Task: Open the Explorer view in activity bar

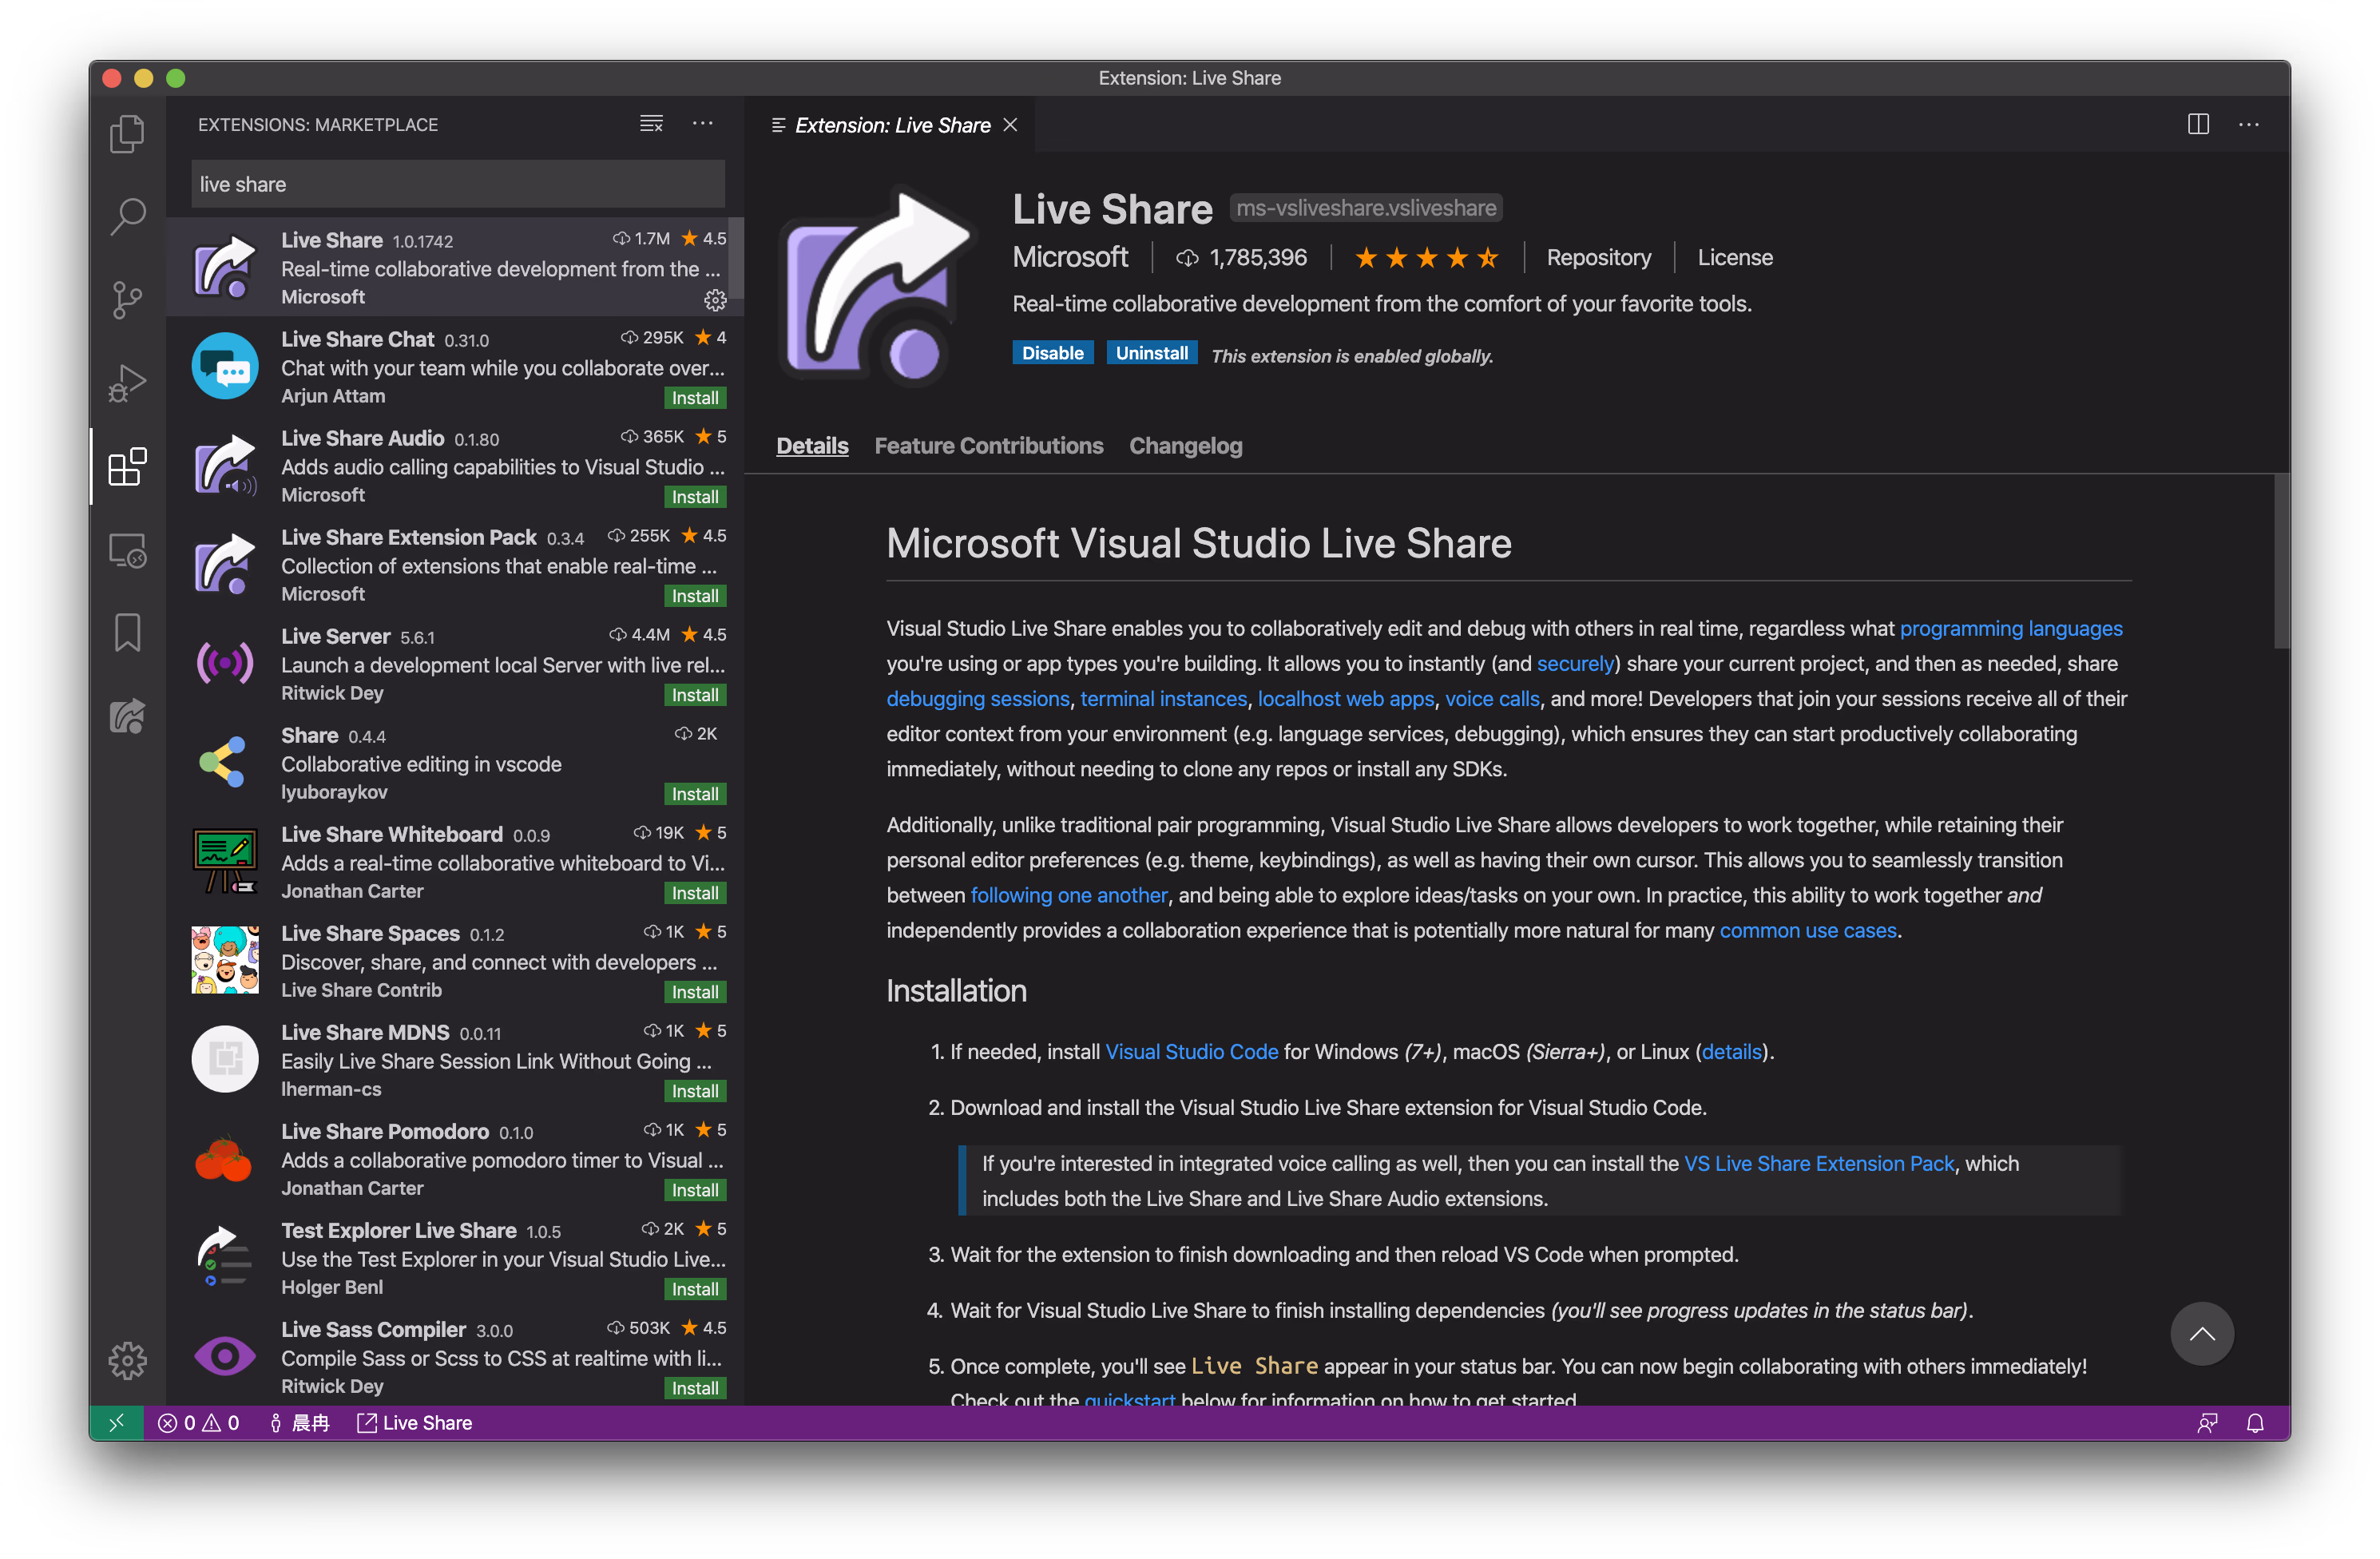Action: point(127,134)
